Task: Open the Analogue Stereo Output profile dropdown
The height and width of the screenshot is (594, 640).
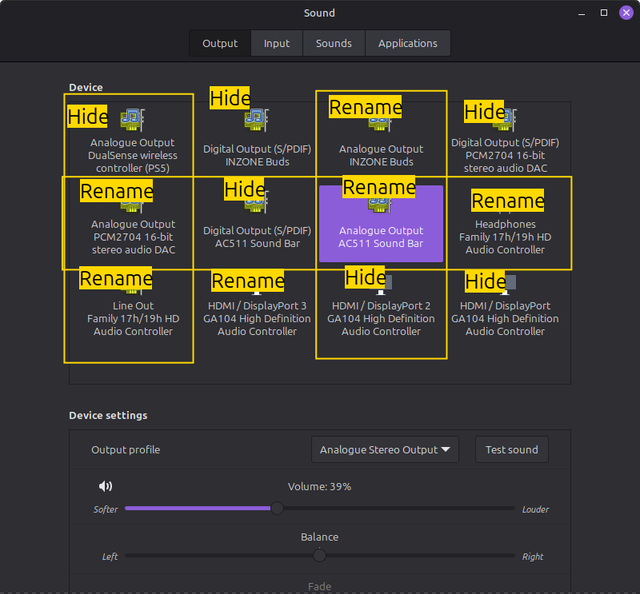Action: pyautogui.click(x=385, y=449)
